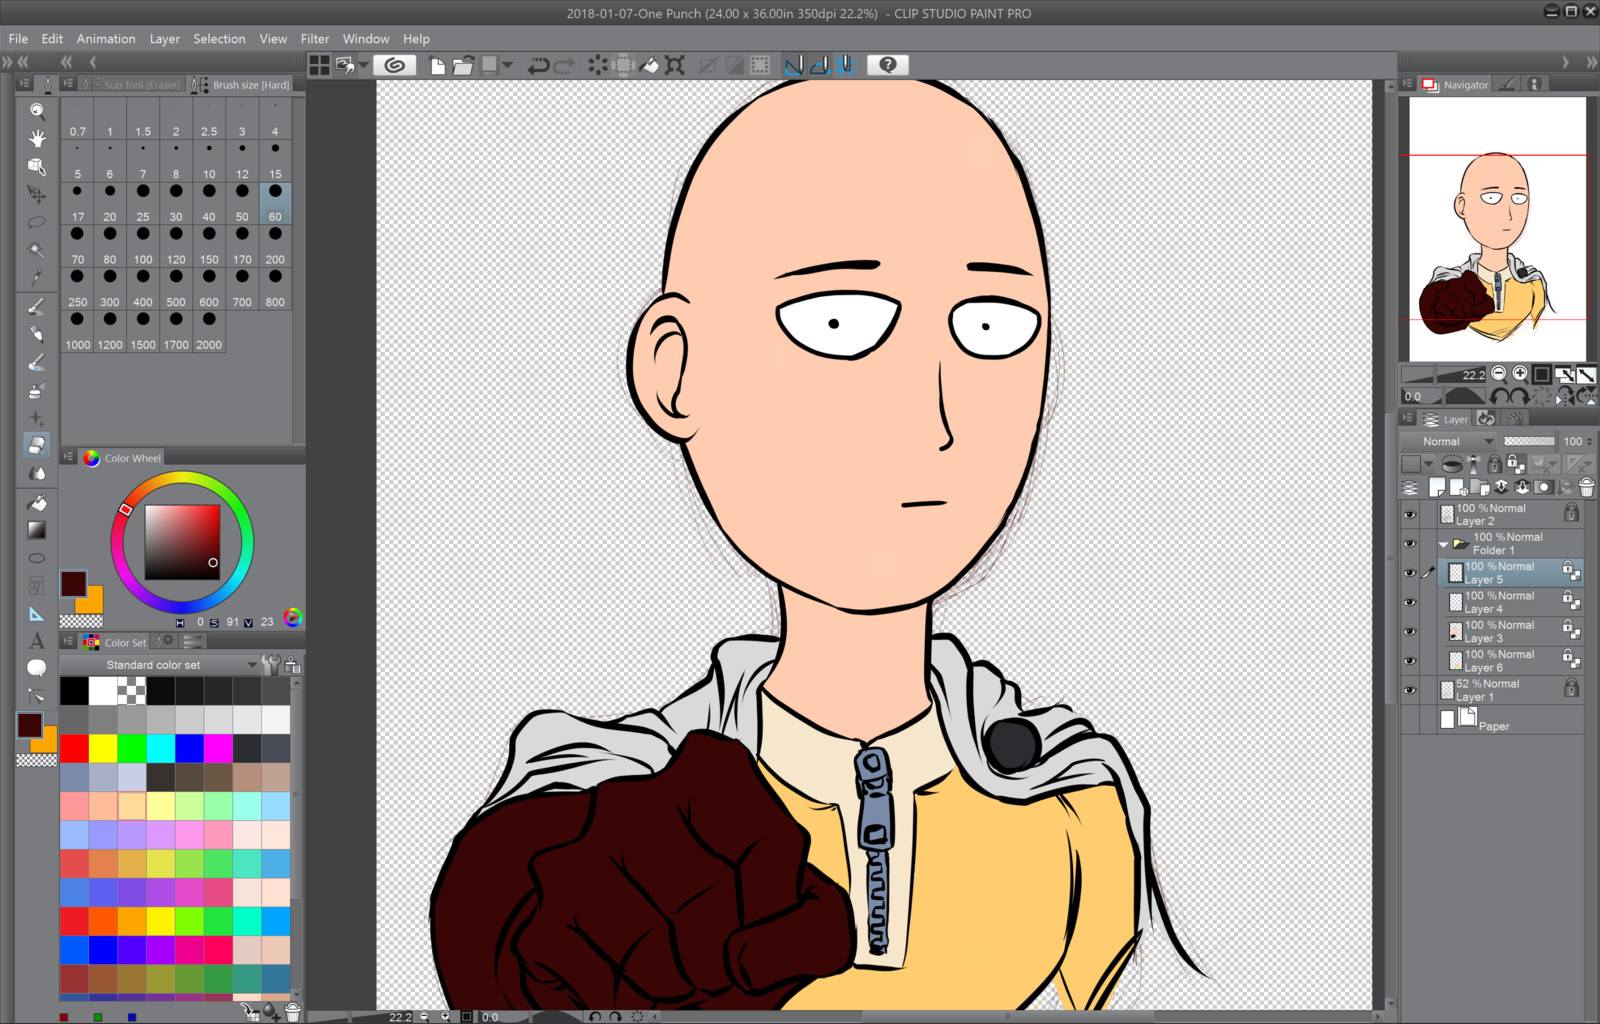This screenshot has height=1024, width=1600.
Task: Open the blending mode Normal dropdown
Action: click(1448, 441)
